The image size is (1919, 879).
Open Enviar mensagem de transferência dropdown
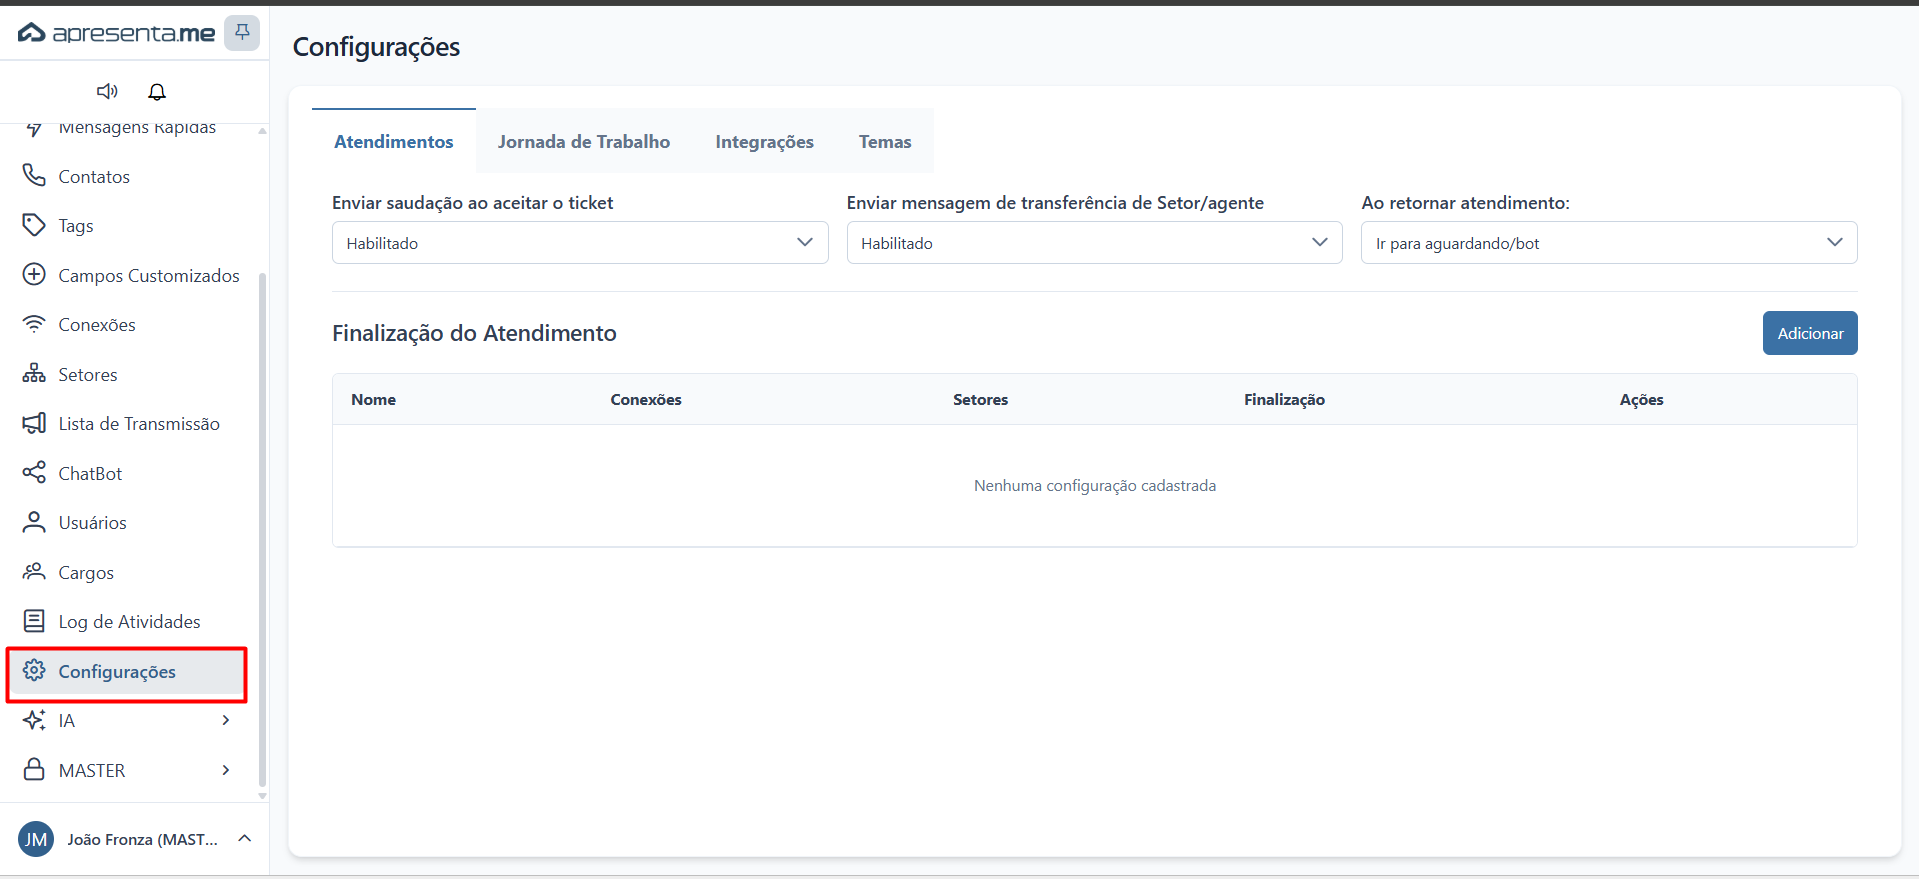click(1094, 243)
